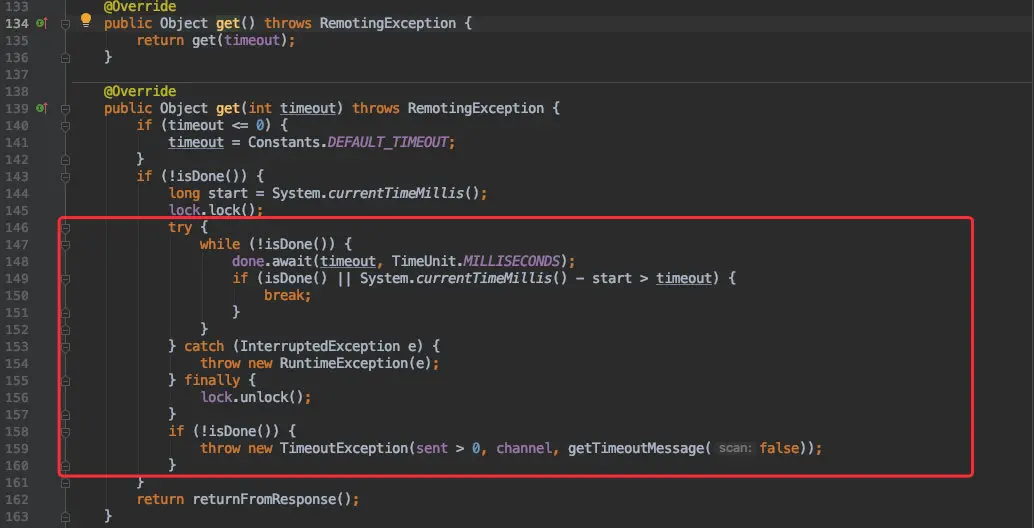Fold the inner if block at line 149
1034x528 pixels.
click(x=65, y=279)
